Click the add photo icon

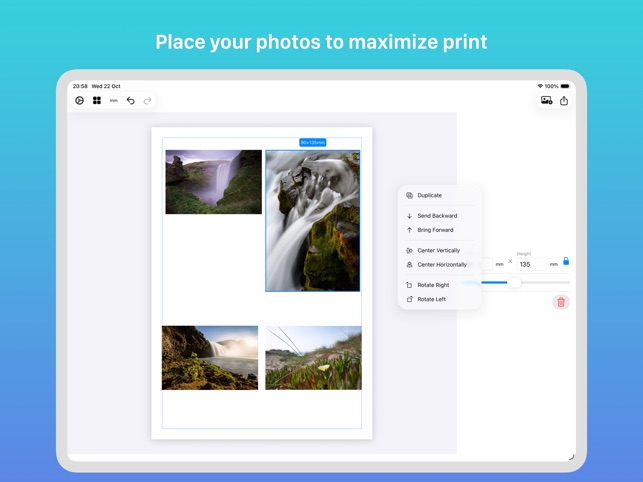(x=547, y=100)
